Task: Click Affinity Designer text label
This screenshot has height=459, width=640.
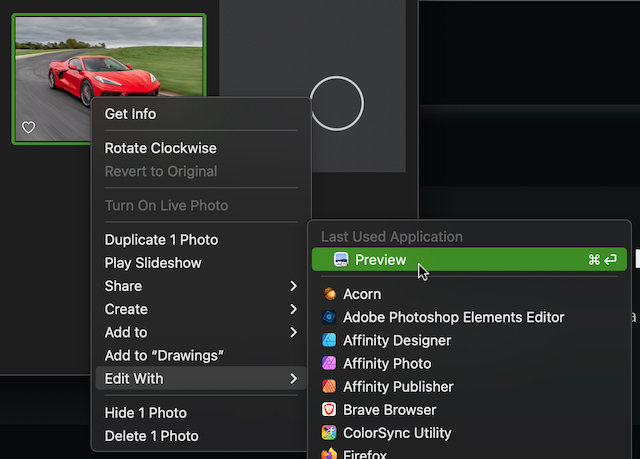Action: point(397,340)
